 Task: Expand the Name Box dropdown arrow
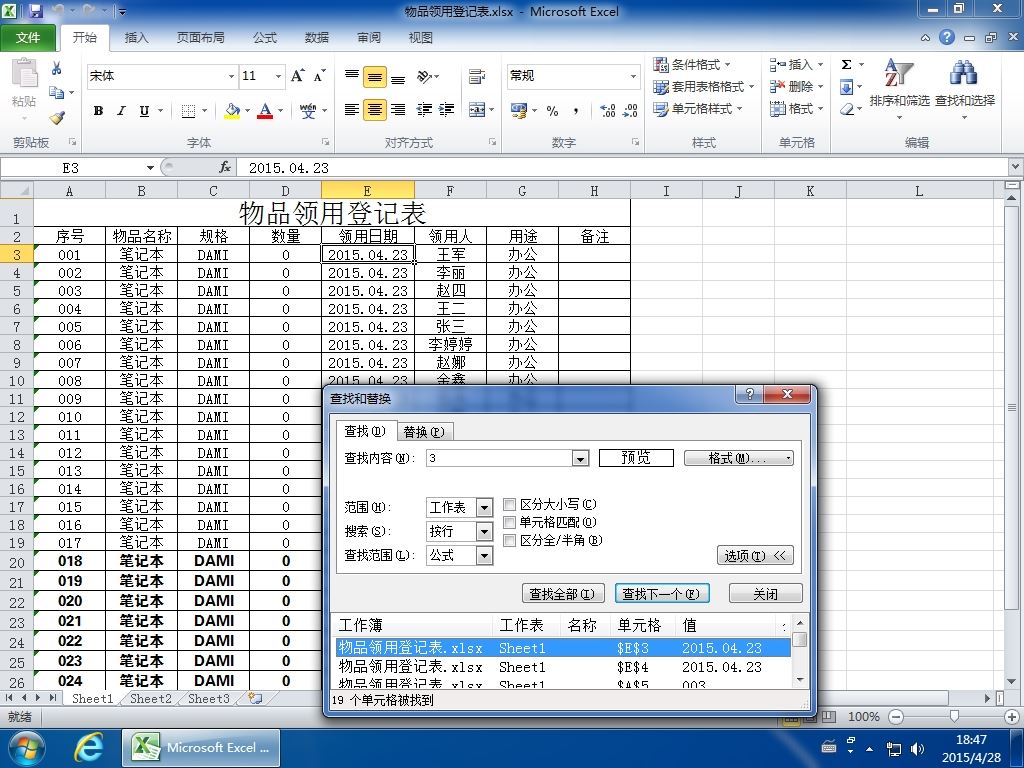point(150,168)
